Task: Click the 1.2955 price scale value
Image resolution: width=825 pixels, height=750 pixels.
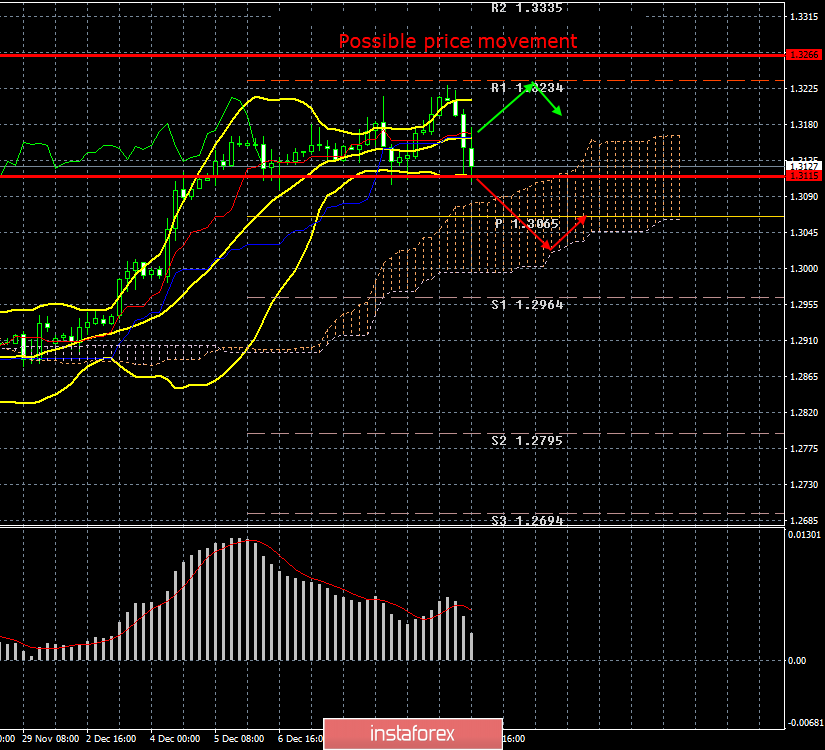Action: (x=804, y=305)
